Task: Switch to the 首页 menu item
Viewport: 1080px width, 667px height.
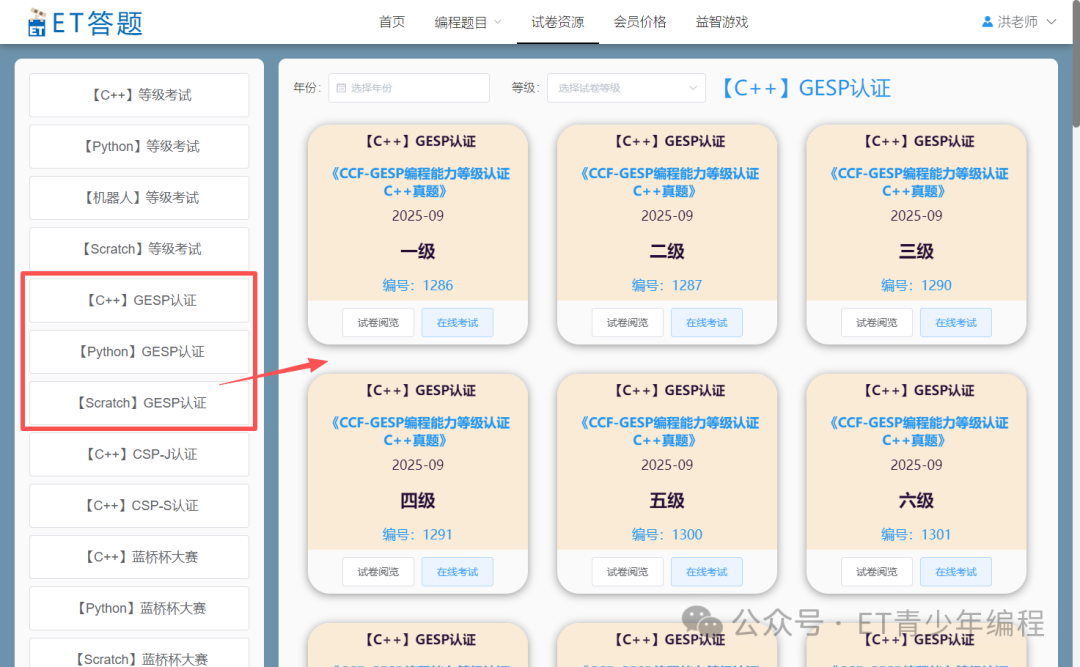Action: (392, 21)
